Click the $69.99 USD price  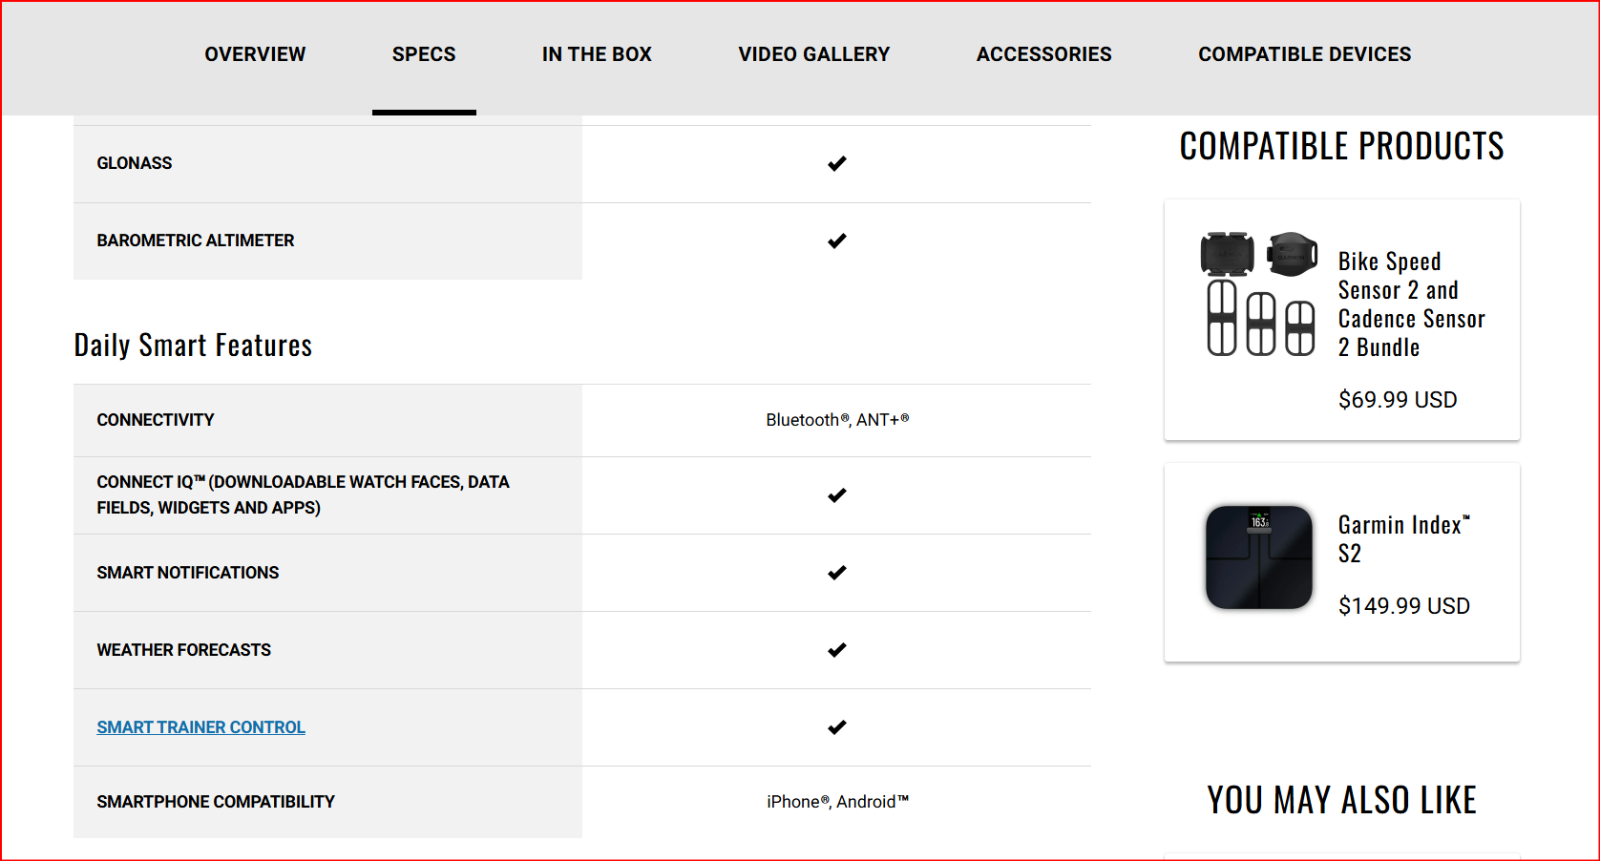click(x=1397, y=400)
